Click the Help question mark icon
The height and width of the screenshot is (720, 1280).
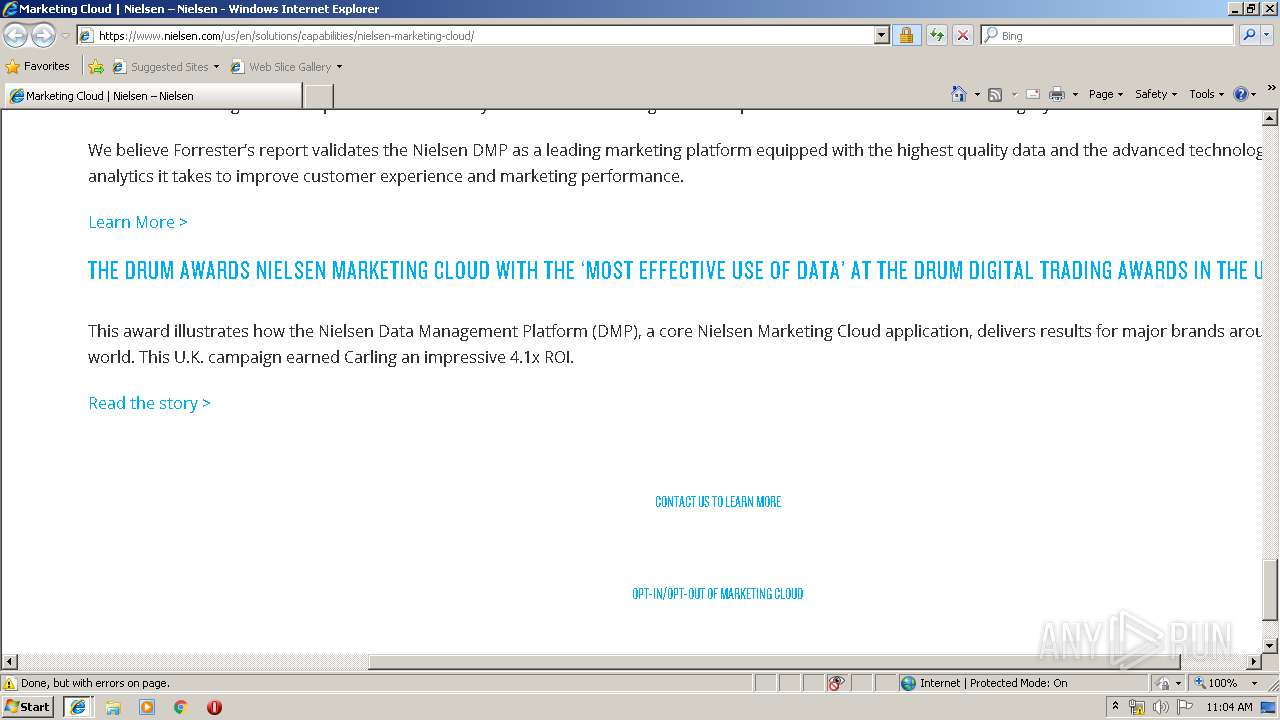tap(1240, 94)
